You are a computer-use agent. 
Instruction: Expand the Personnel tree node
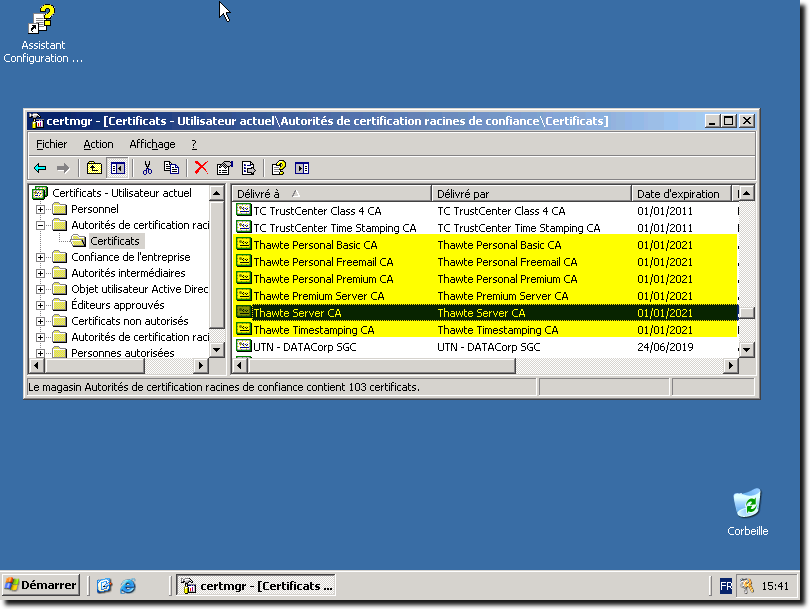(40, 209)
